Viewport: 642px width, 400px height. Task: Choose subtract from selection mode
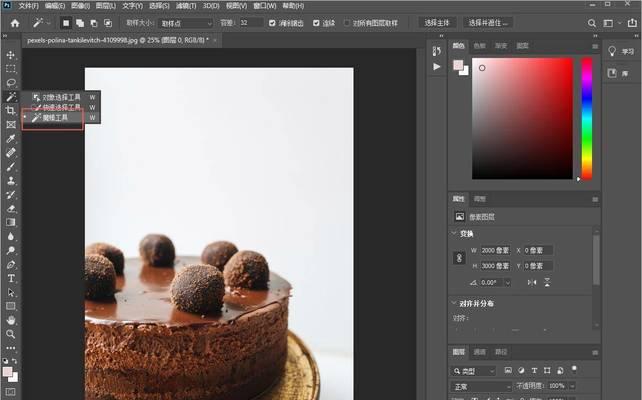(x=94, y=23)
